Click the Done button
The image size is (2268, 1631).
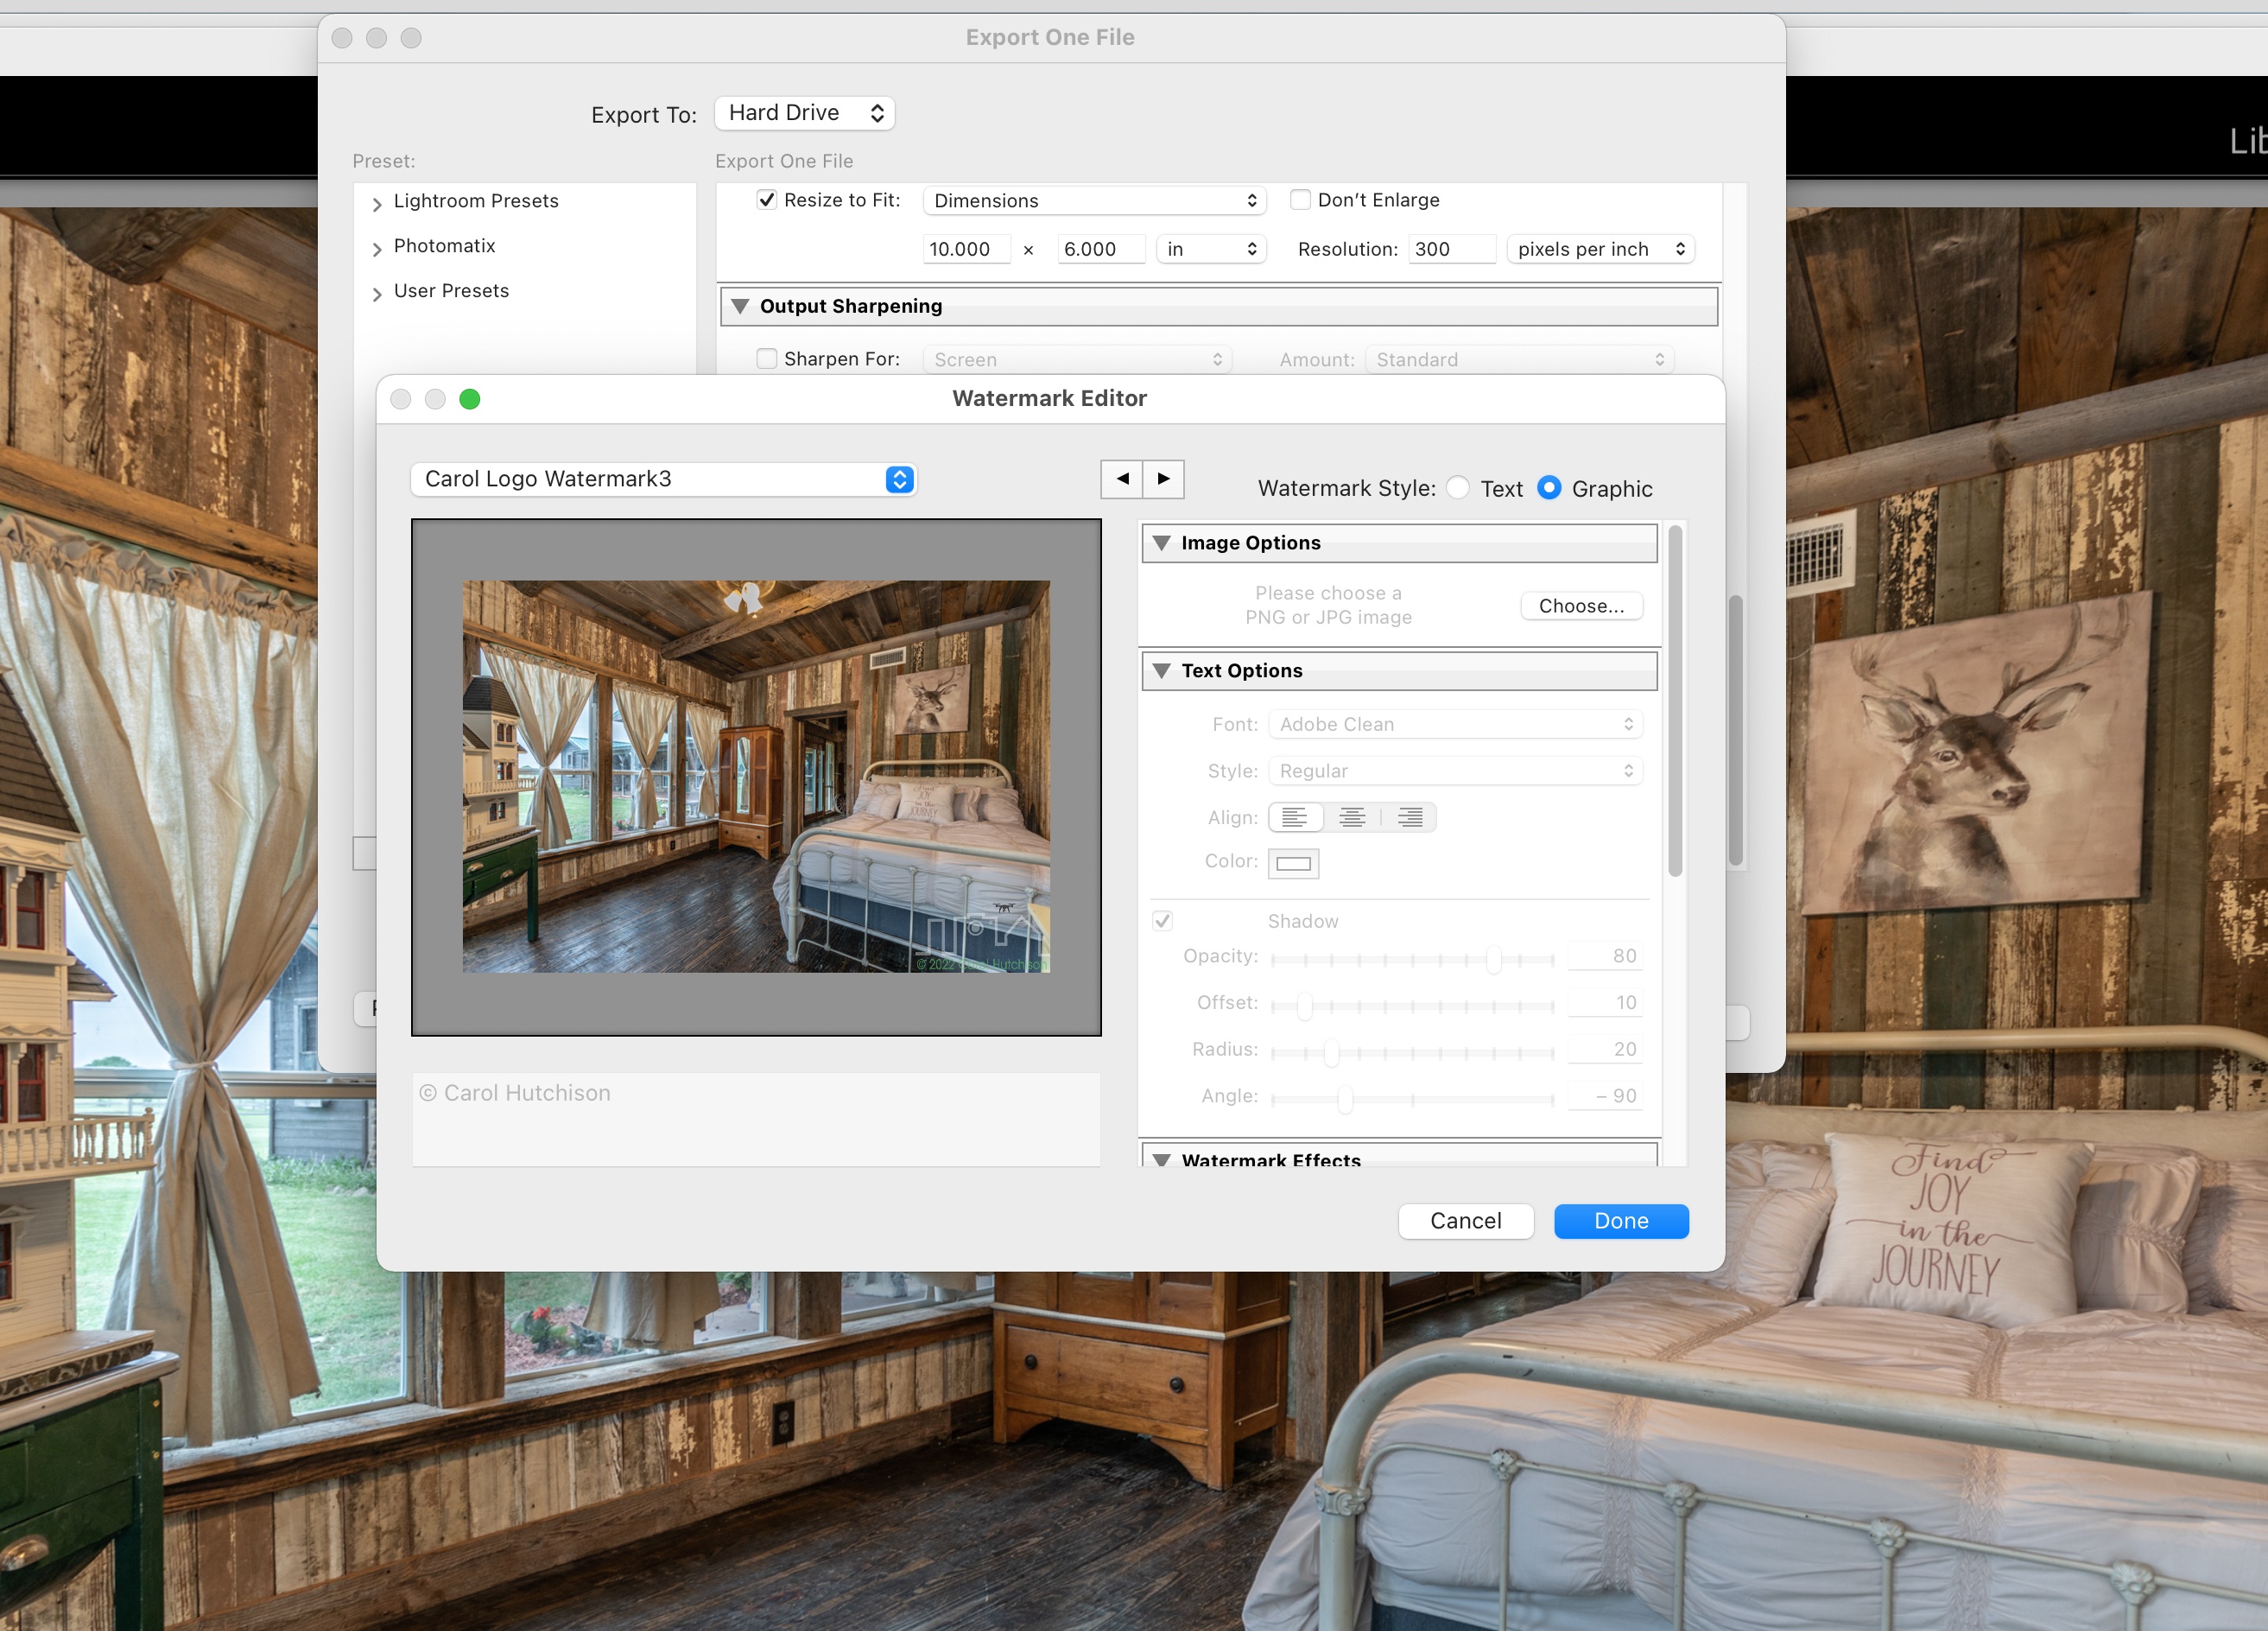coord(1620,1221)
